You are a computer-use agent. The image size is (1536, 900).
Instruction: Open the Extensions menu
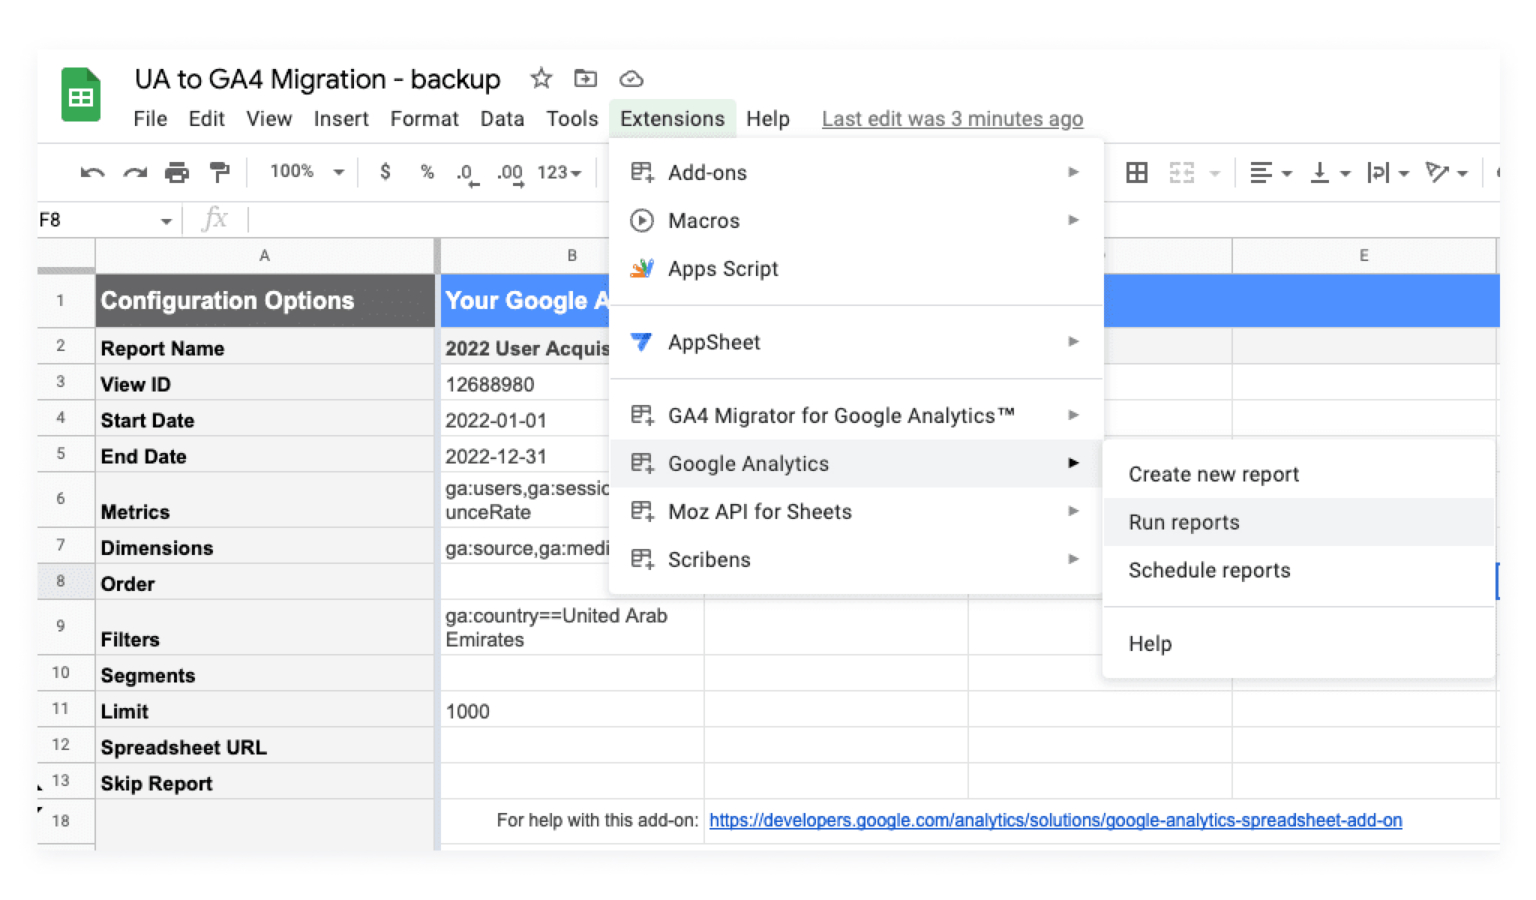coord(672,119)
